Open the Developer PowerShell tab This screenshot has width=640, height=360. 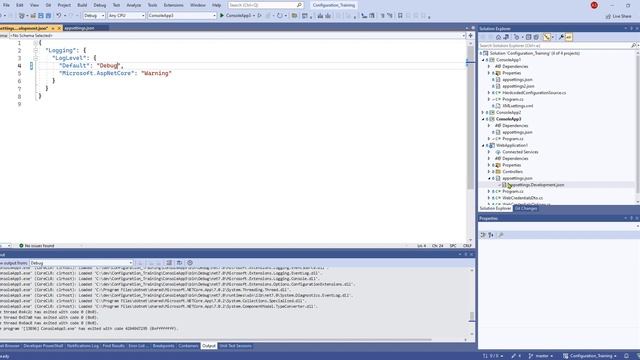[43, 346]
